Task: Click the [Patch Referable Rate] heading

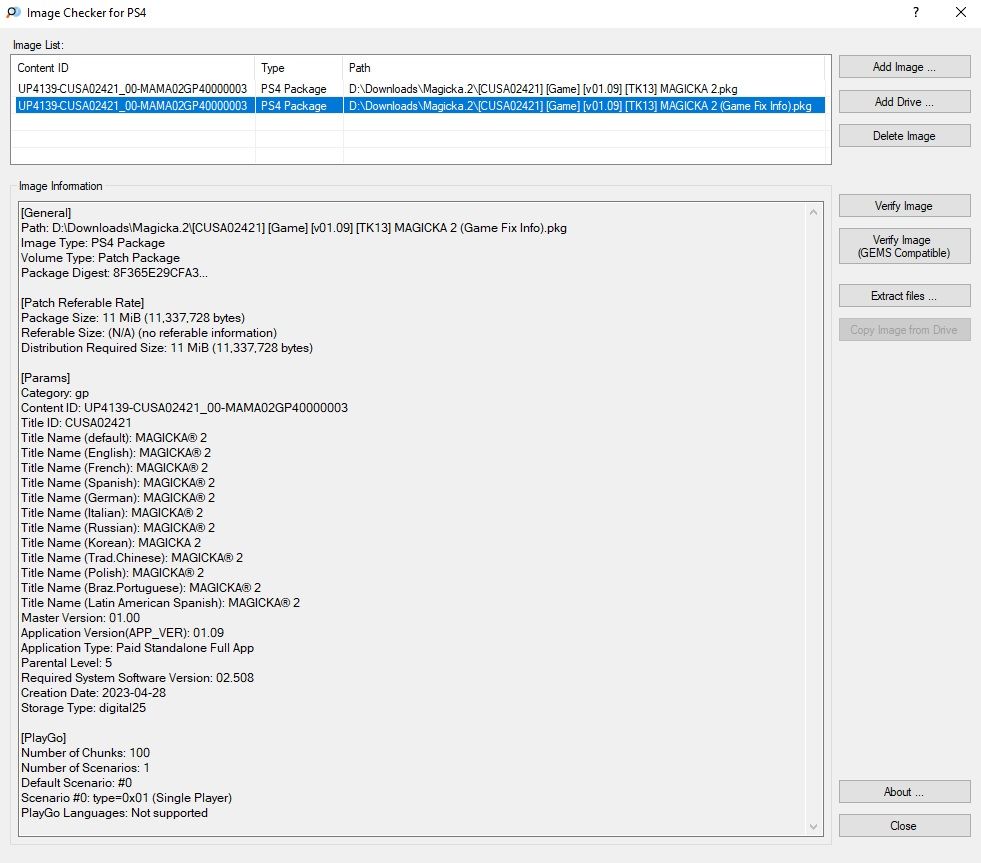Action: coord(83,303)
